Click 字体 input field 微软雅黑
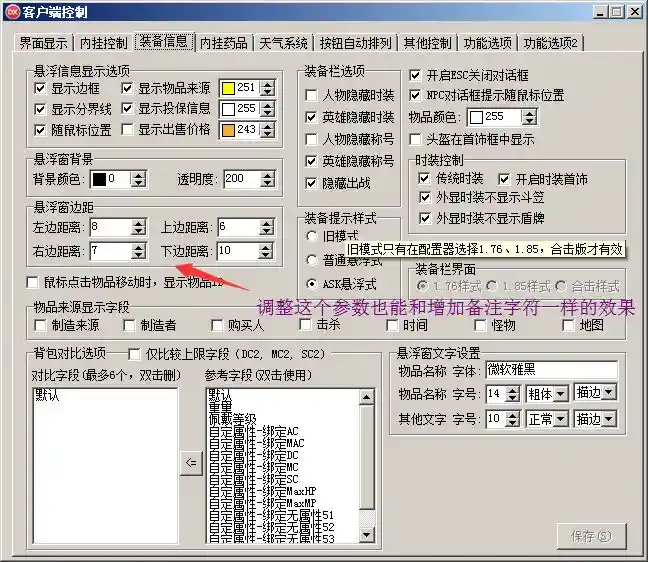This screenshot has height=562, width=648. [x=552, y=370]
